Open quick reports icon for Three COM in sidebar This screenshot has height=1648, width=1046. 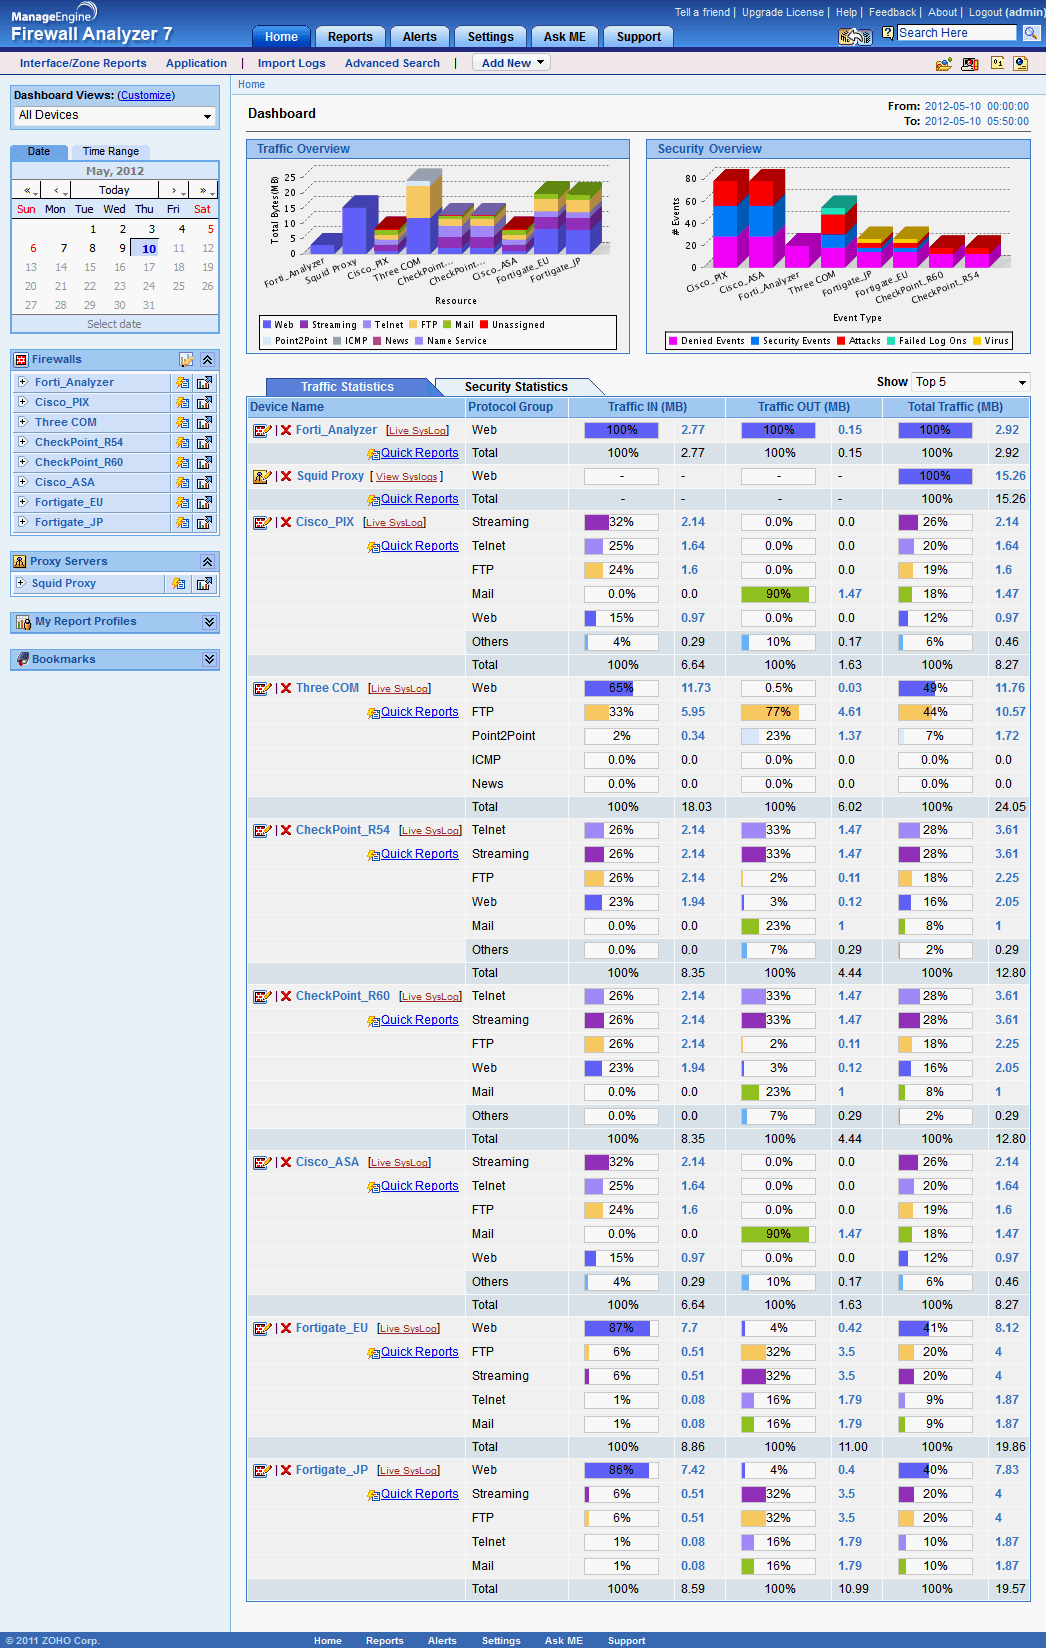[182, 422]
